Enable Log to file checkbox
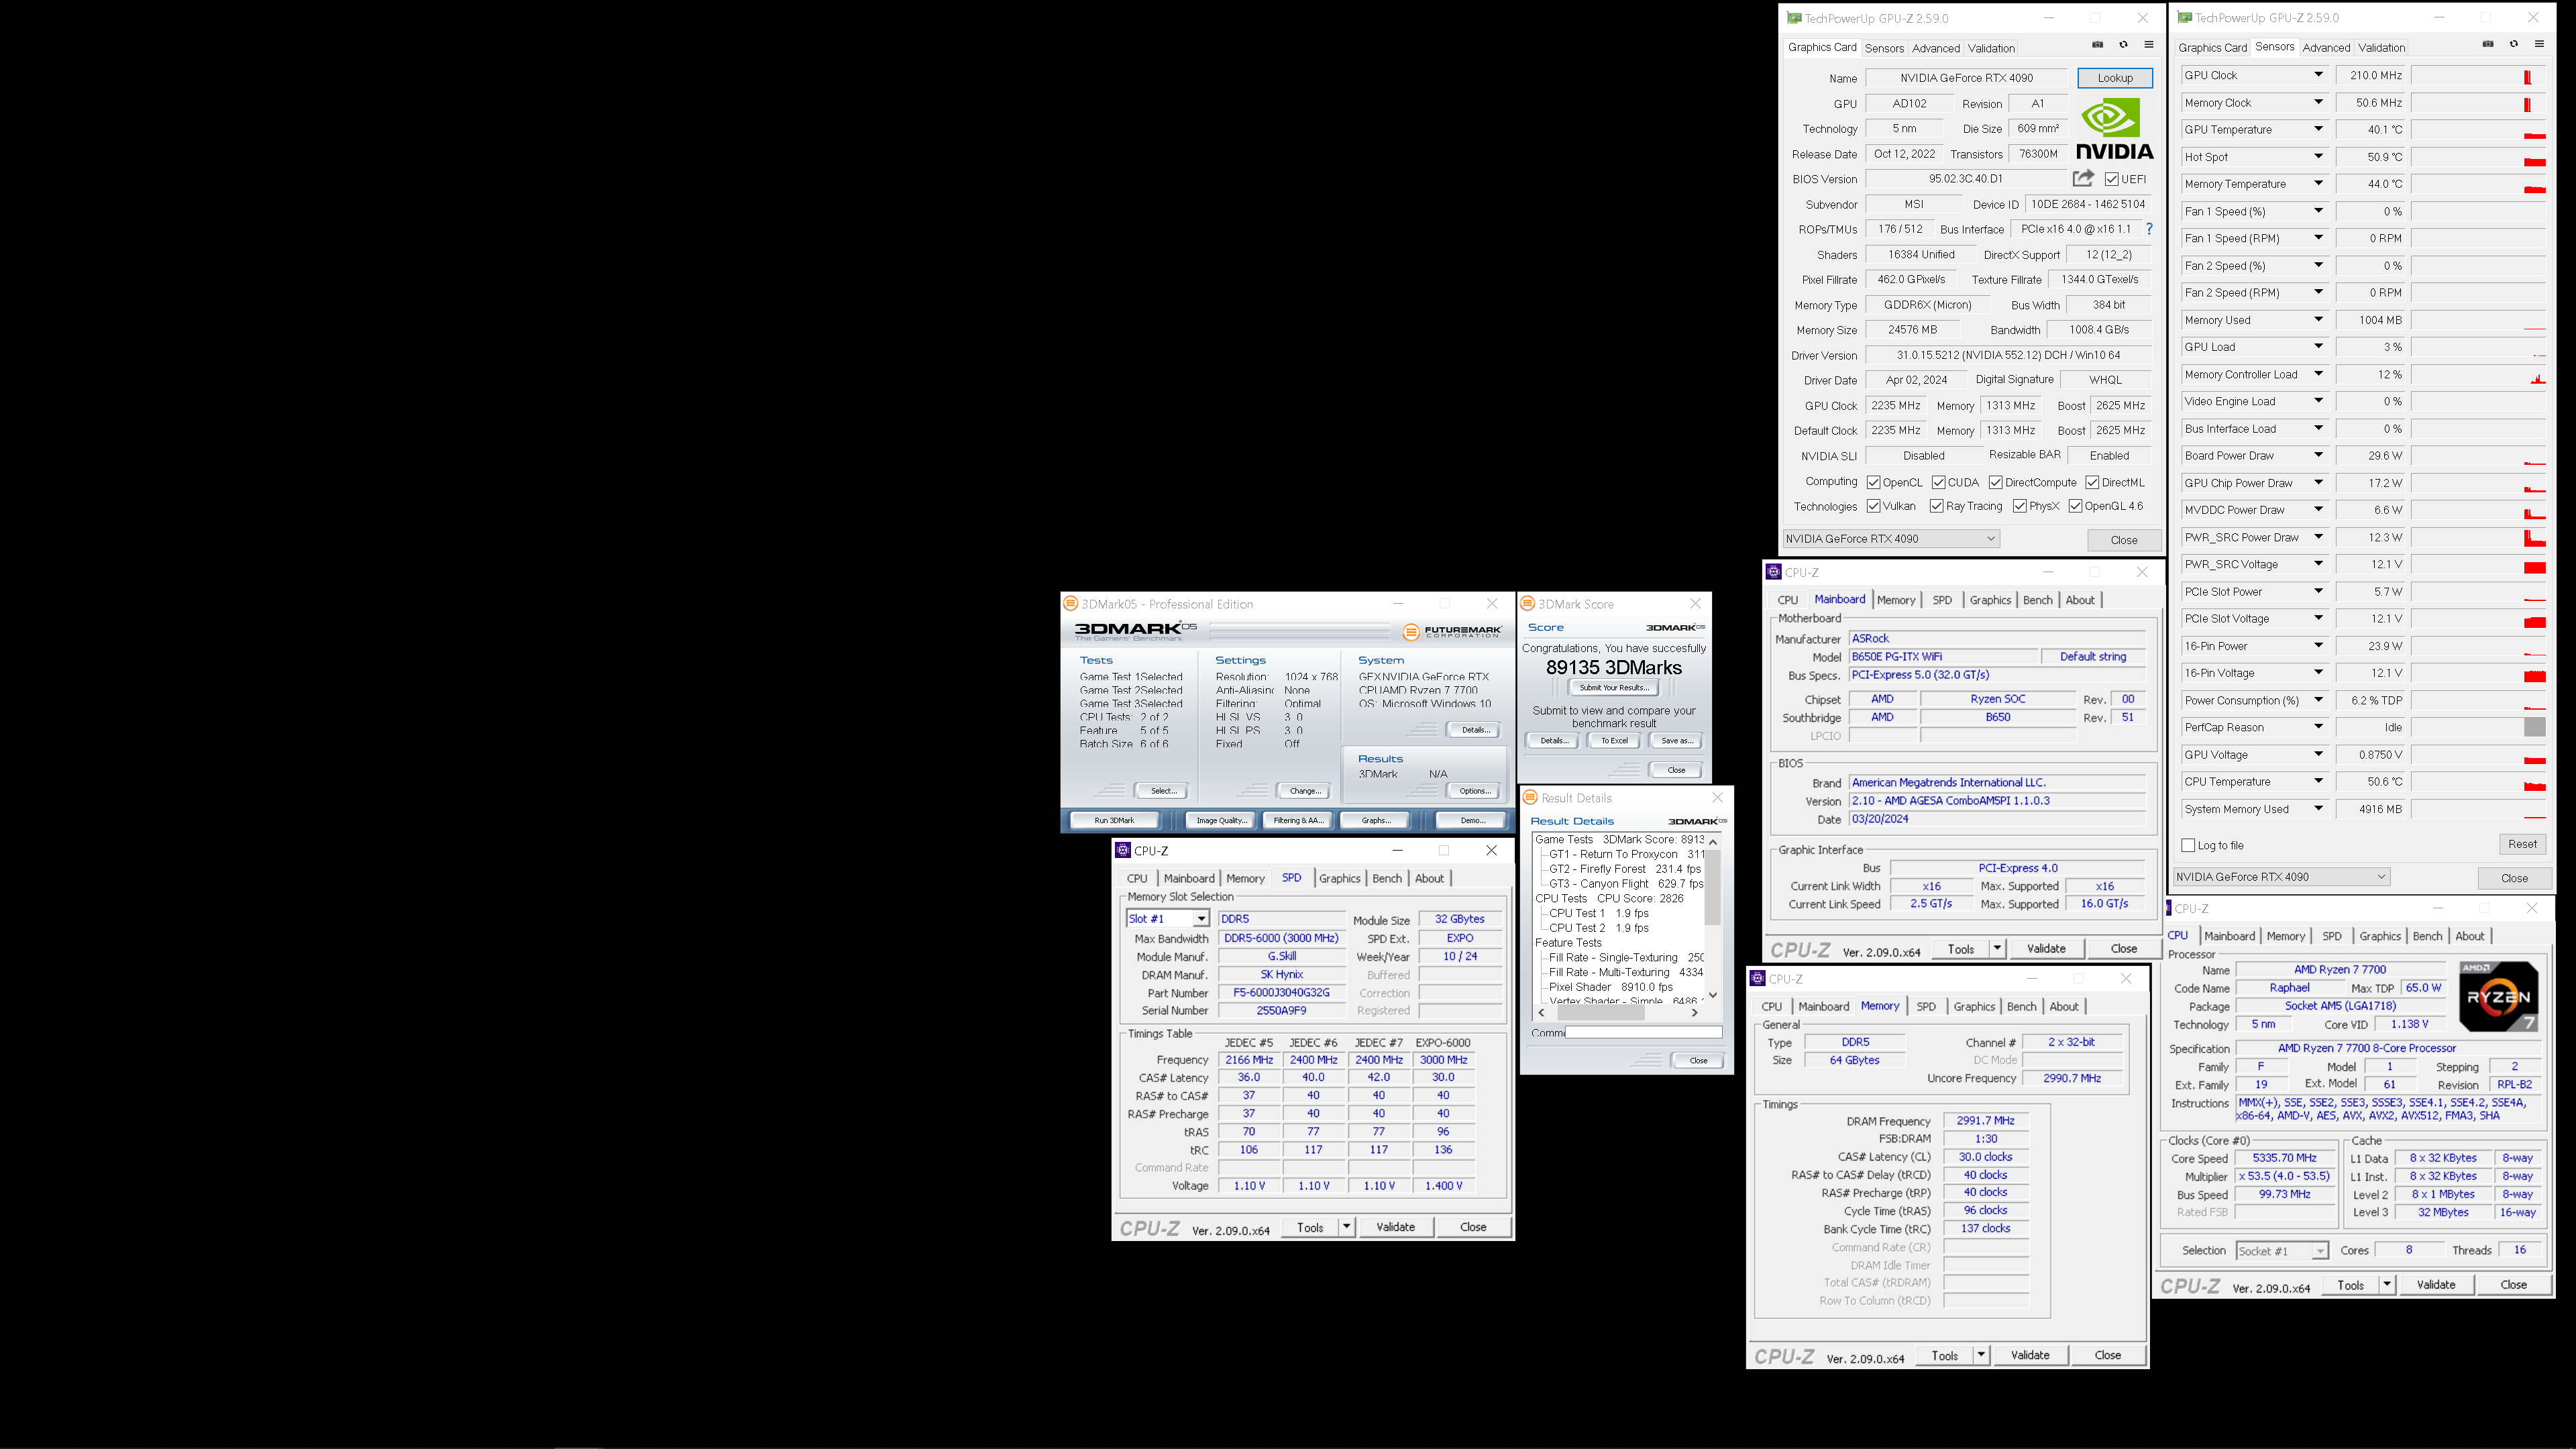 click(x=2188, y=845)
